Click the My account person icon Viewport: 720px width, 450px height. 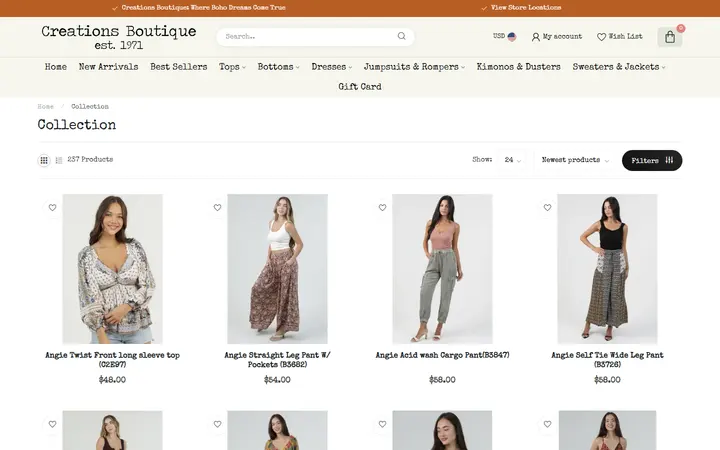(x=535, y=37)
